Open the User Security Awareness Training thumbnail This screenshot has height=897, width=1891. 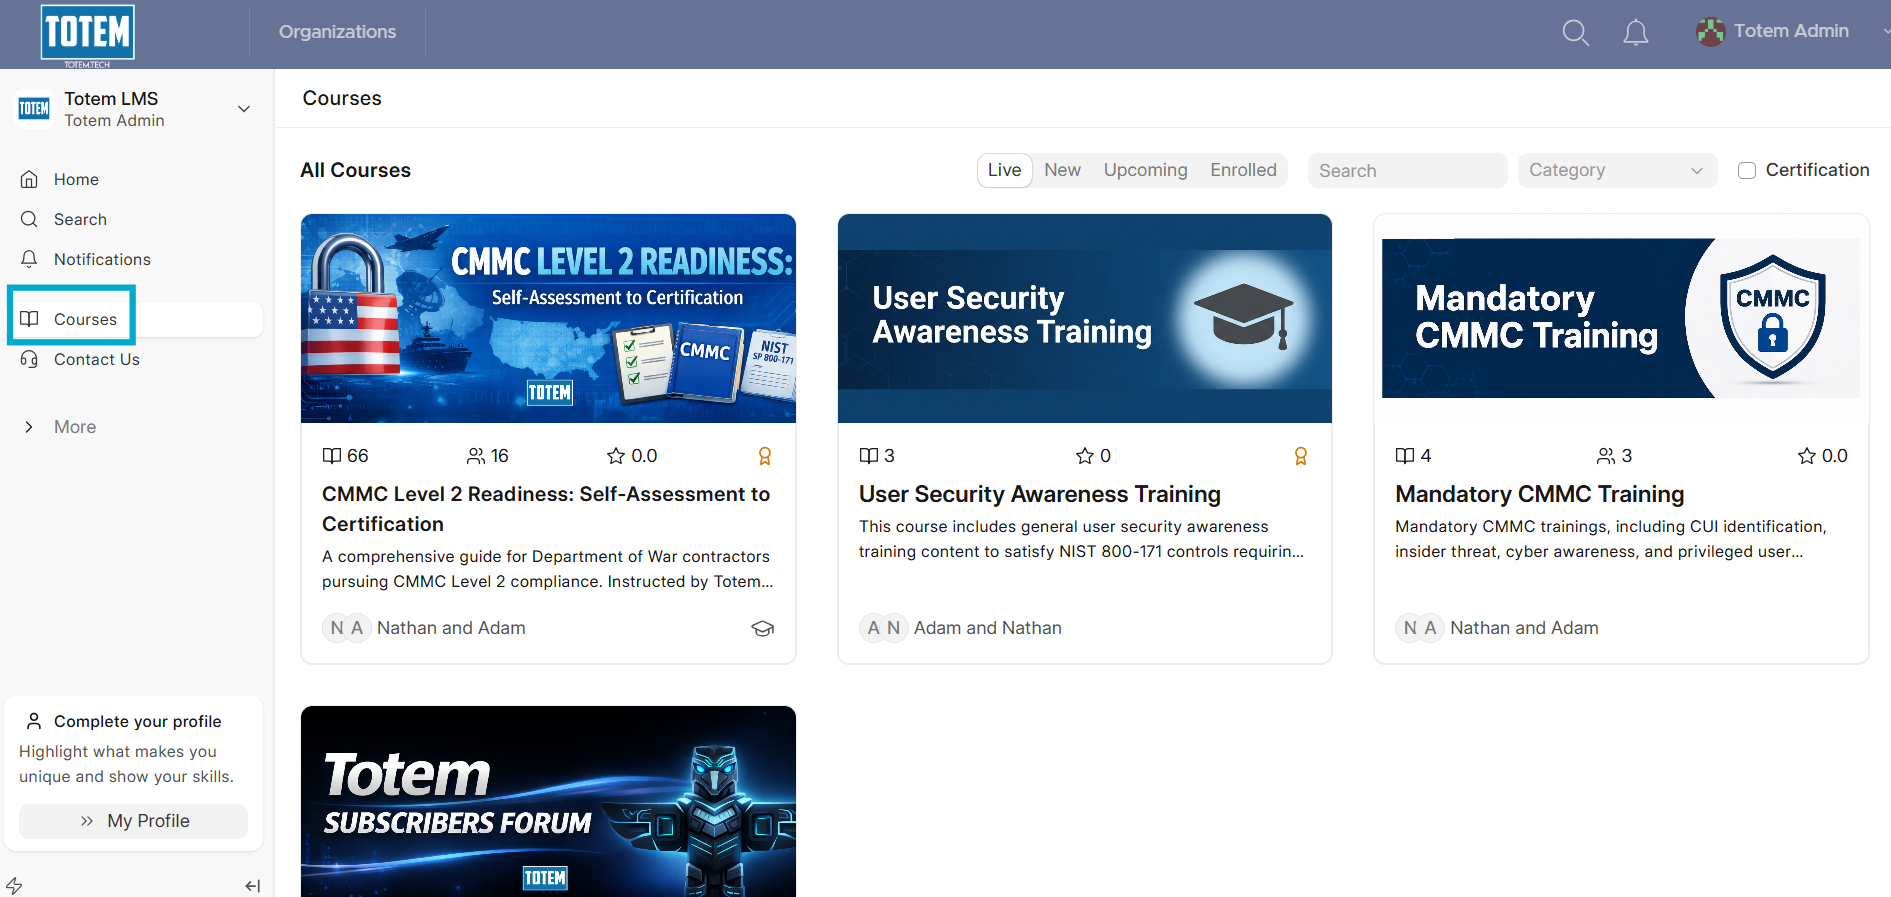[1085, 318]
